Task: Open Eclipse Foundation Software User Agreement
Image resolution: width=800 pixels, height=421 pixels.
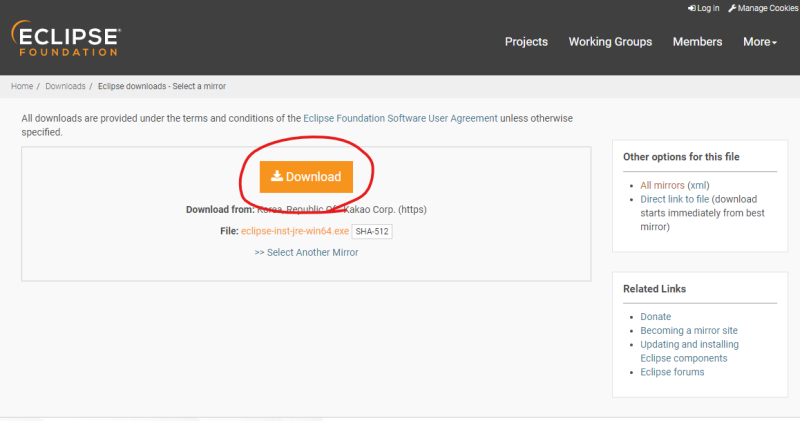Action: tap(400, 118)
